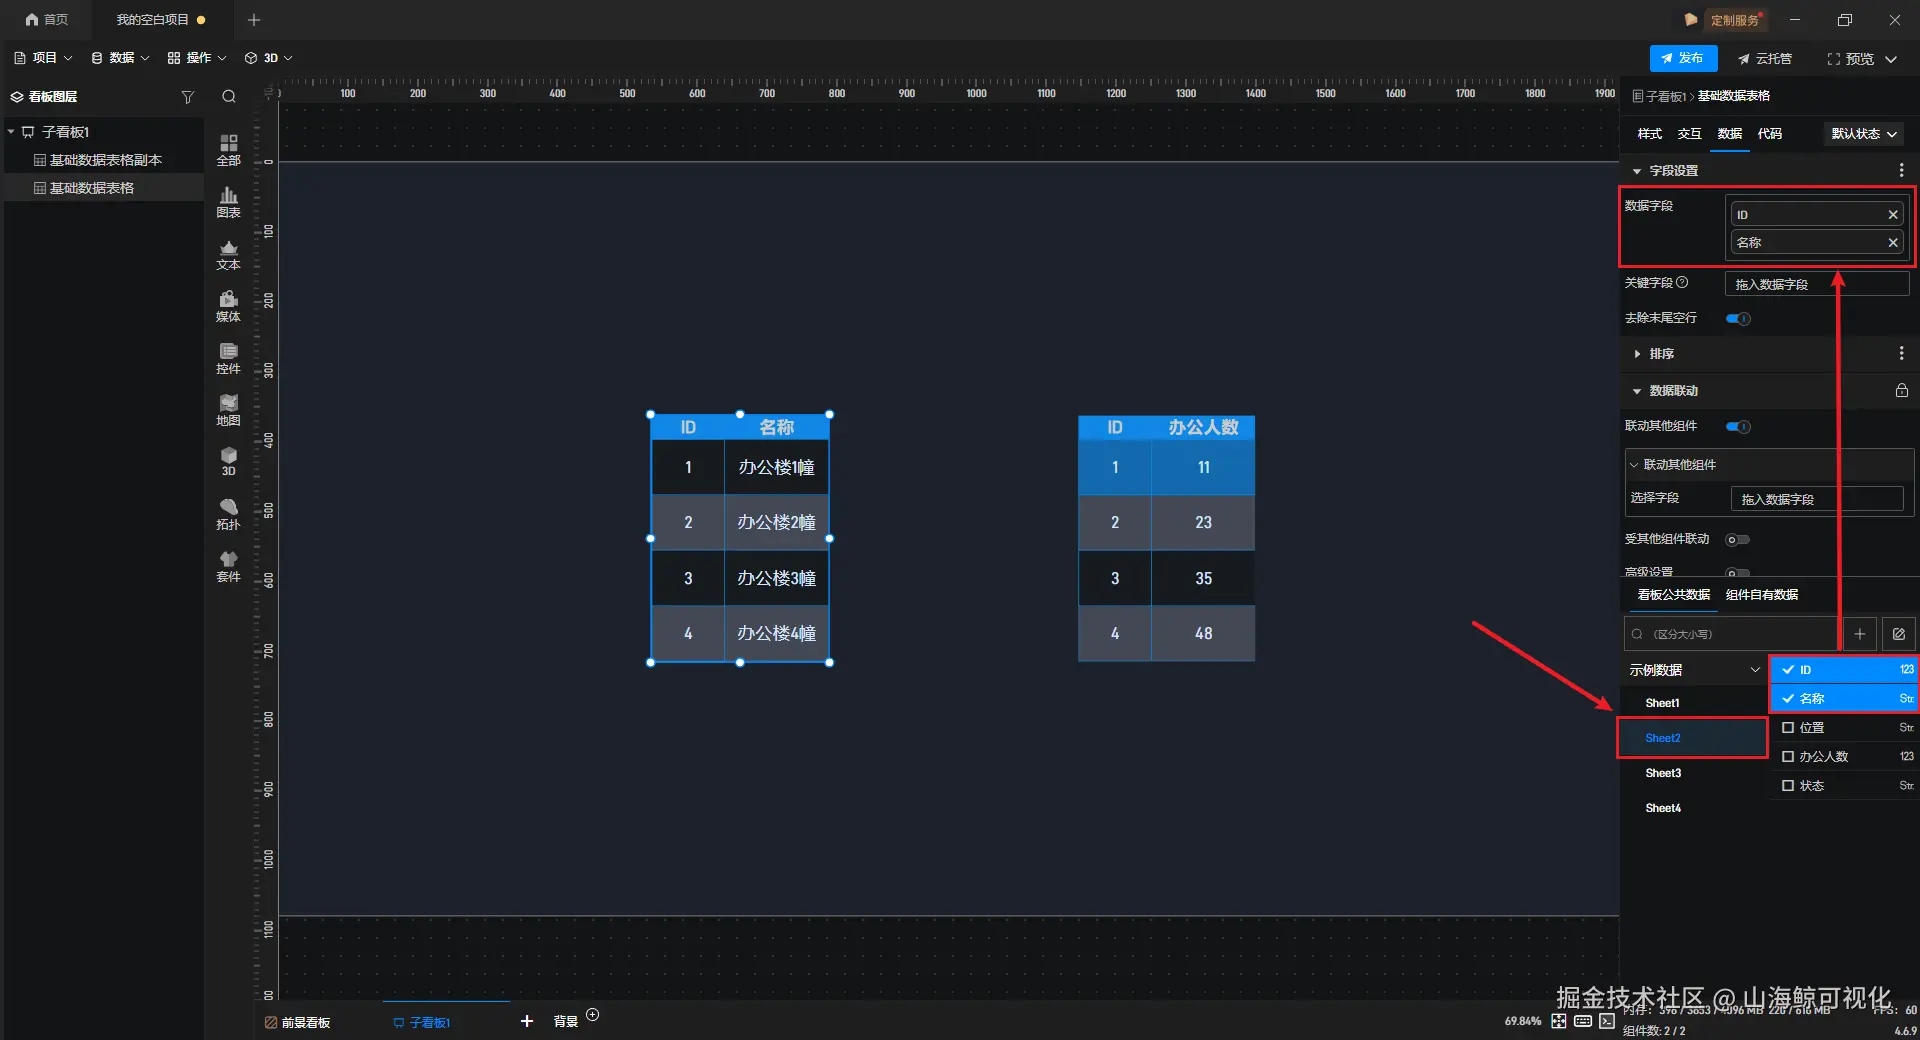The height and width of the screenshot is (1040, 1920).
Task: Click the 预览 preview button
Action: (1850, 59)
